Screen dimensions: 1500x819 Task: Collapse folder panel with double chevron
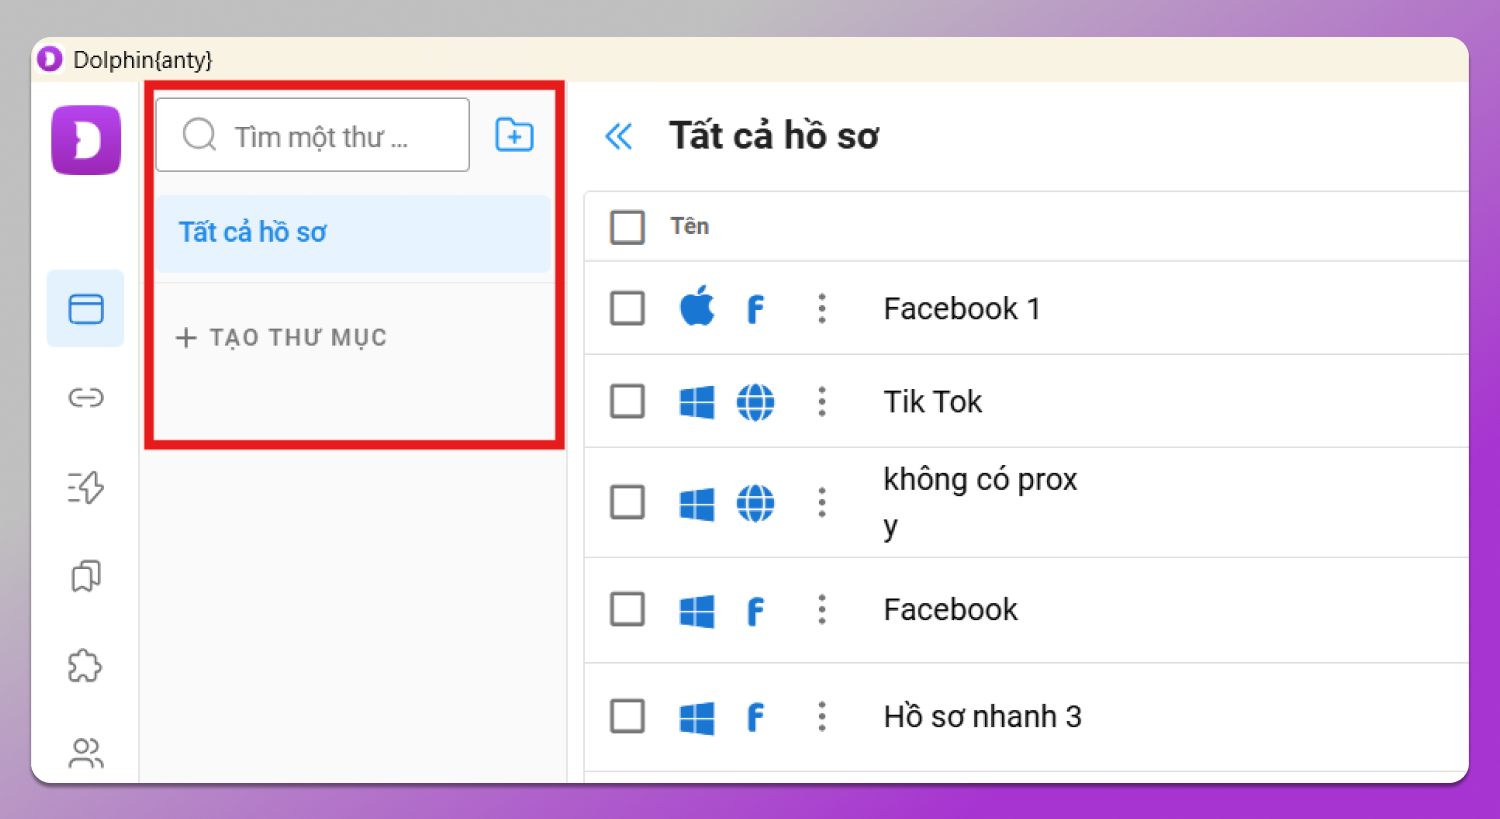click(x=619, y=136)
